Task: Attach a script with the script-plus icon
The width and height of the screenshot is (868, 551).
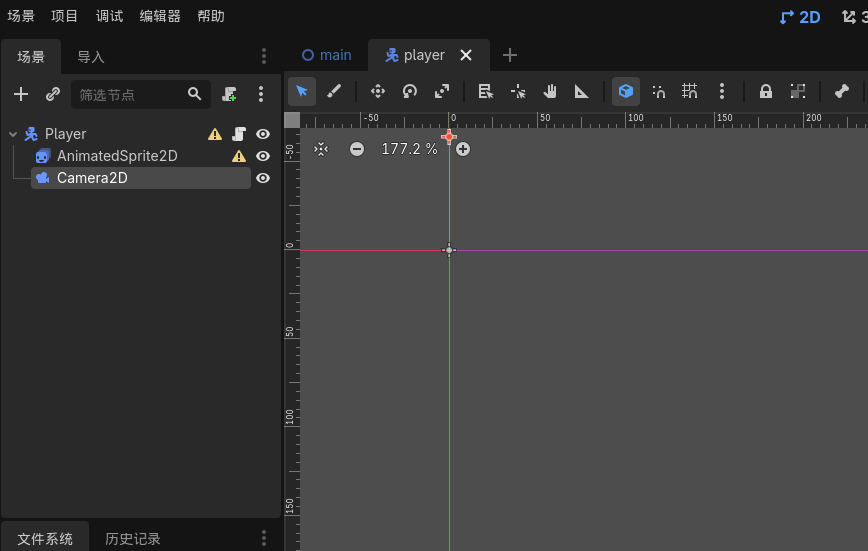Action: point(229,94)
